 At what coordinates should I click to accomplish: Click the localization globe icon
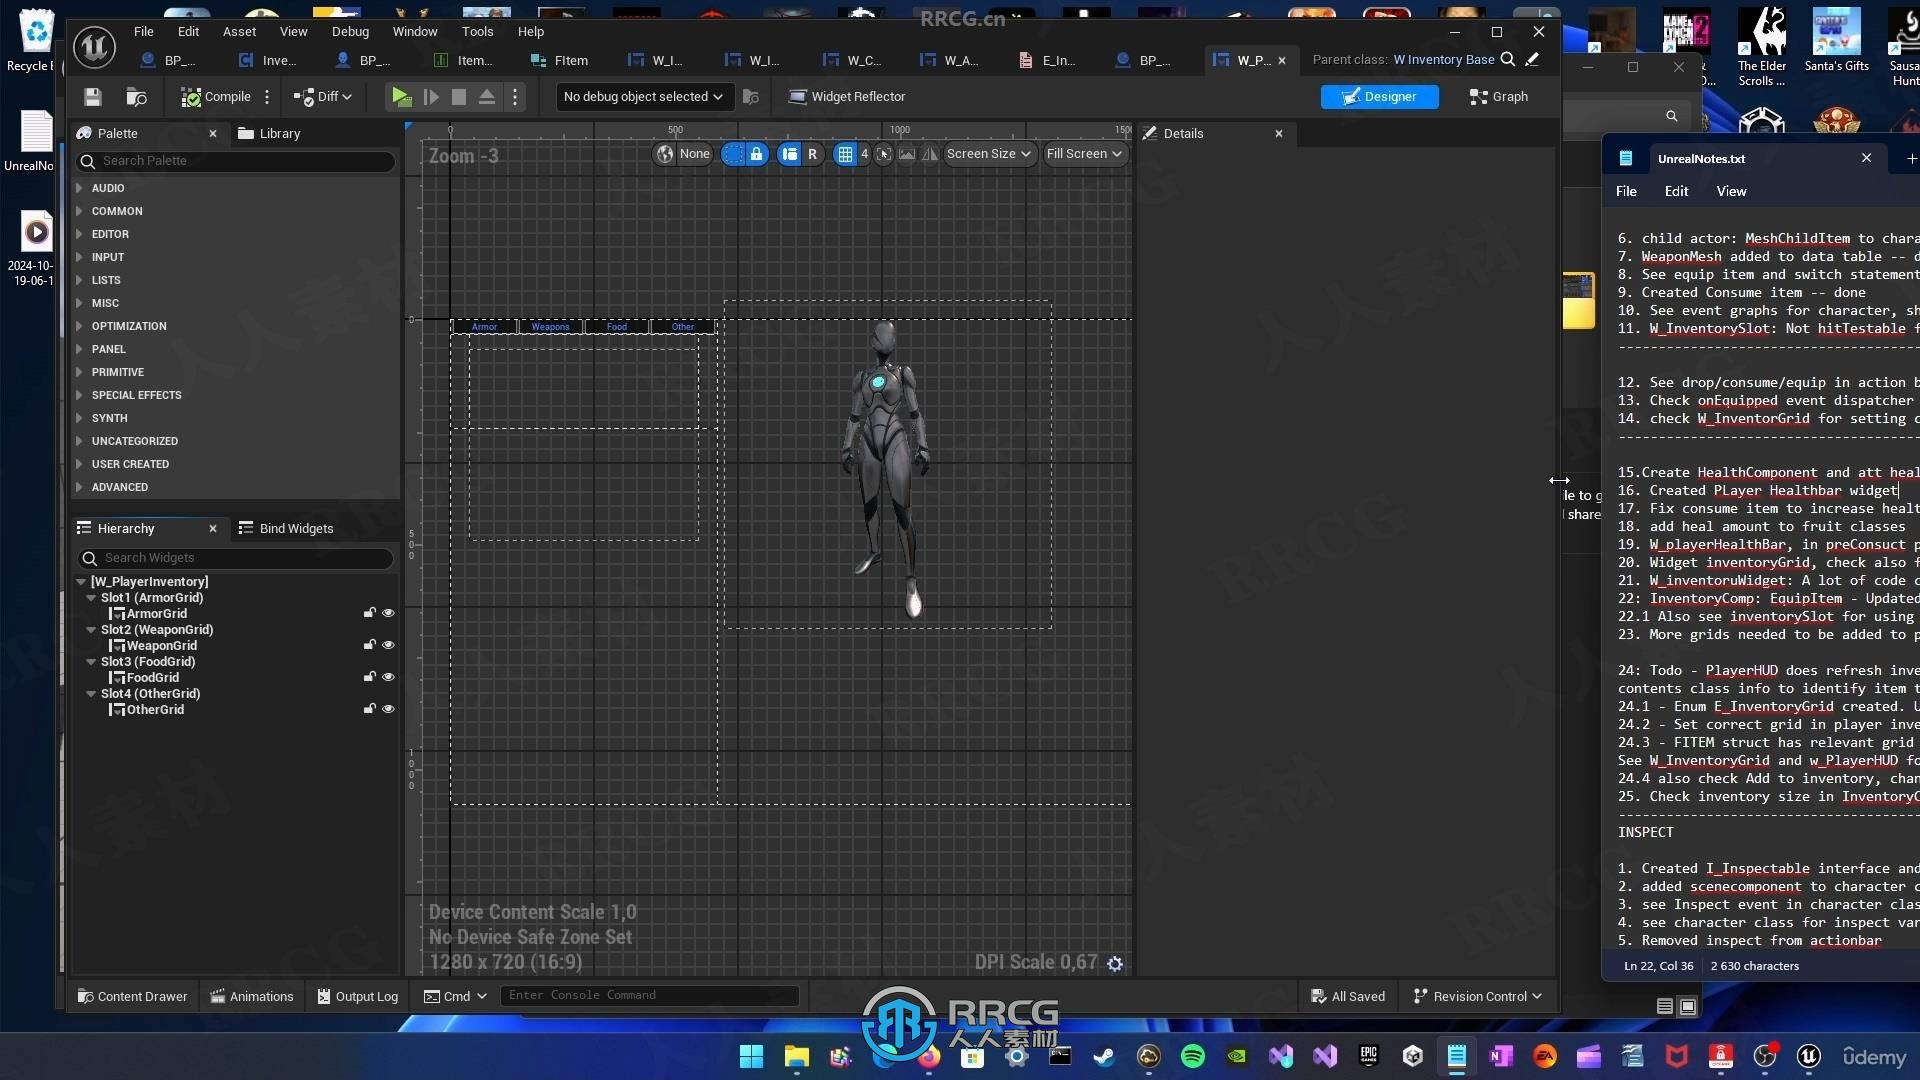(x=665, y=154)
